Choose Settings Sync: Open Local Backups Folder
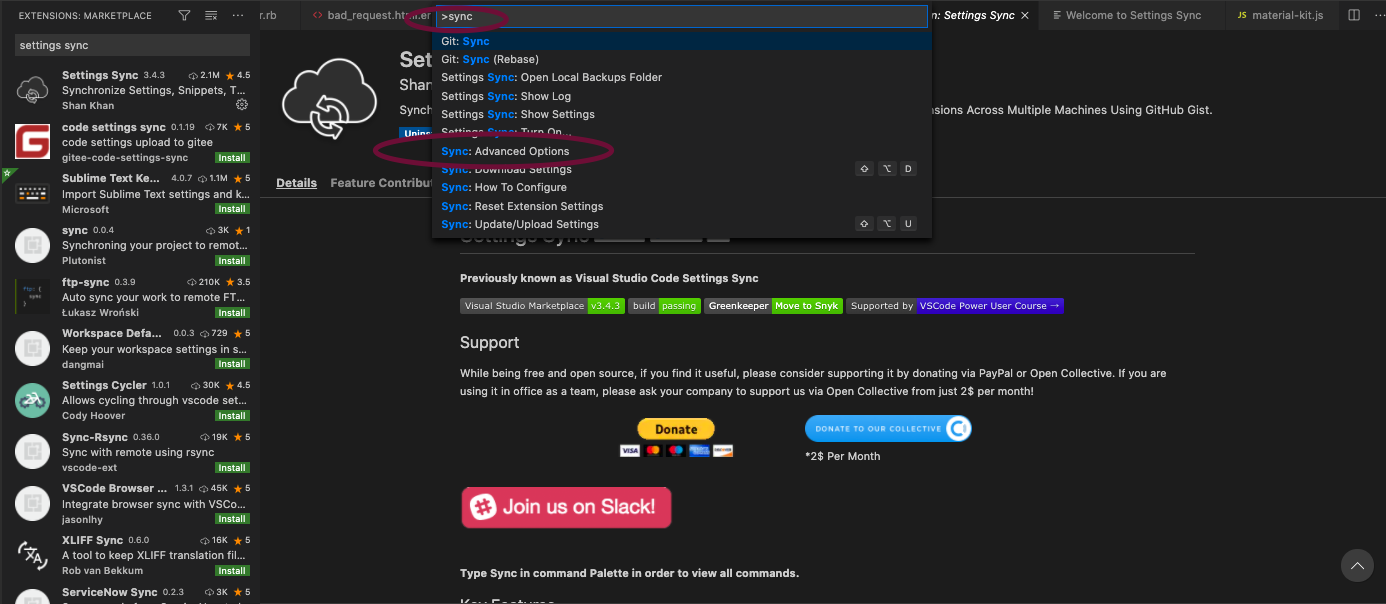1386x604 pixels. [x=682, y=77]
